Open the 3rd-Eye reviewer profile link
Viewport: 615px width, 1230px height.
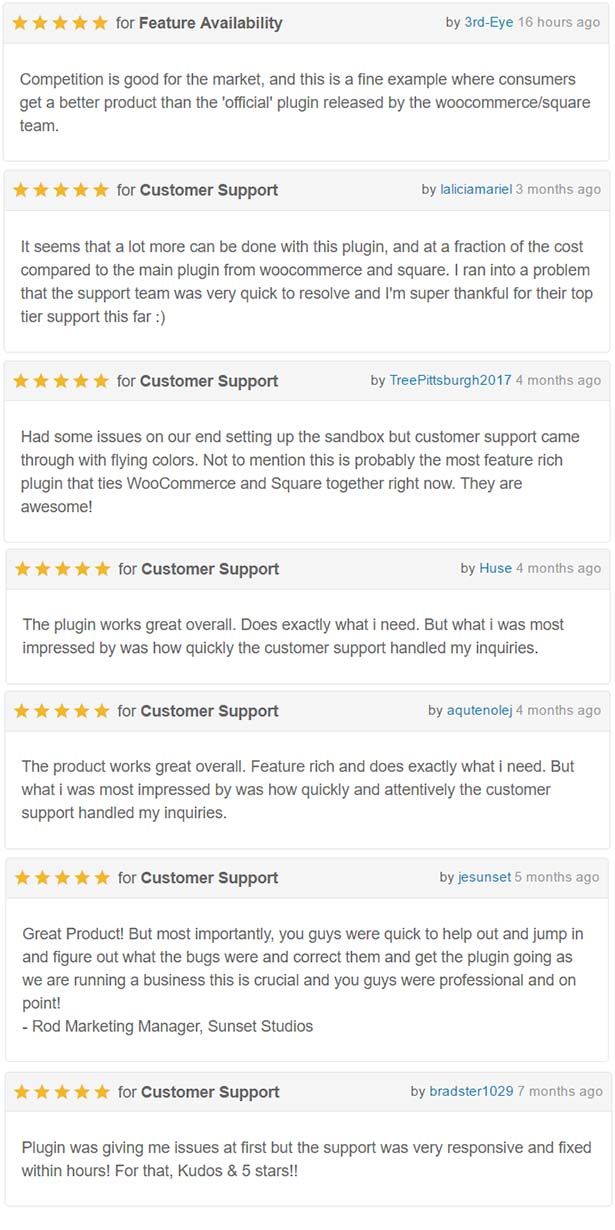488,22
